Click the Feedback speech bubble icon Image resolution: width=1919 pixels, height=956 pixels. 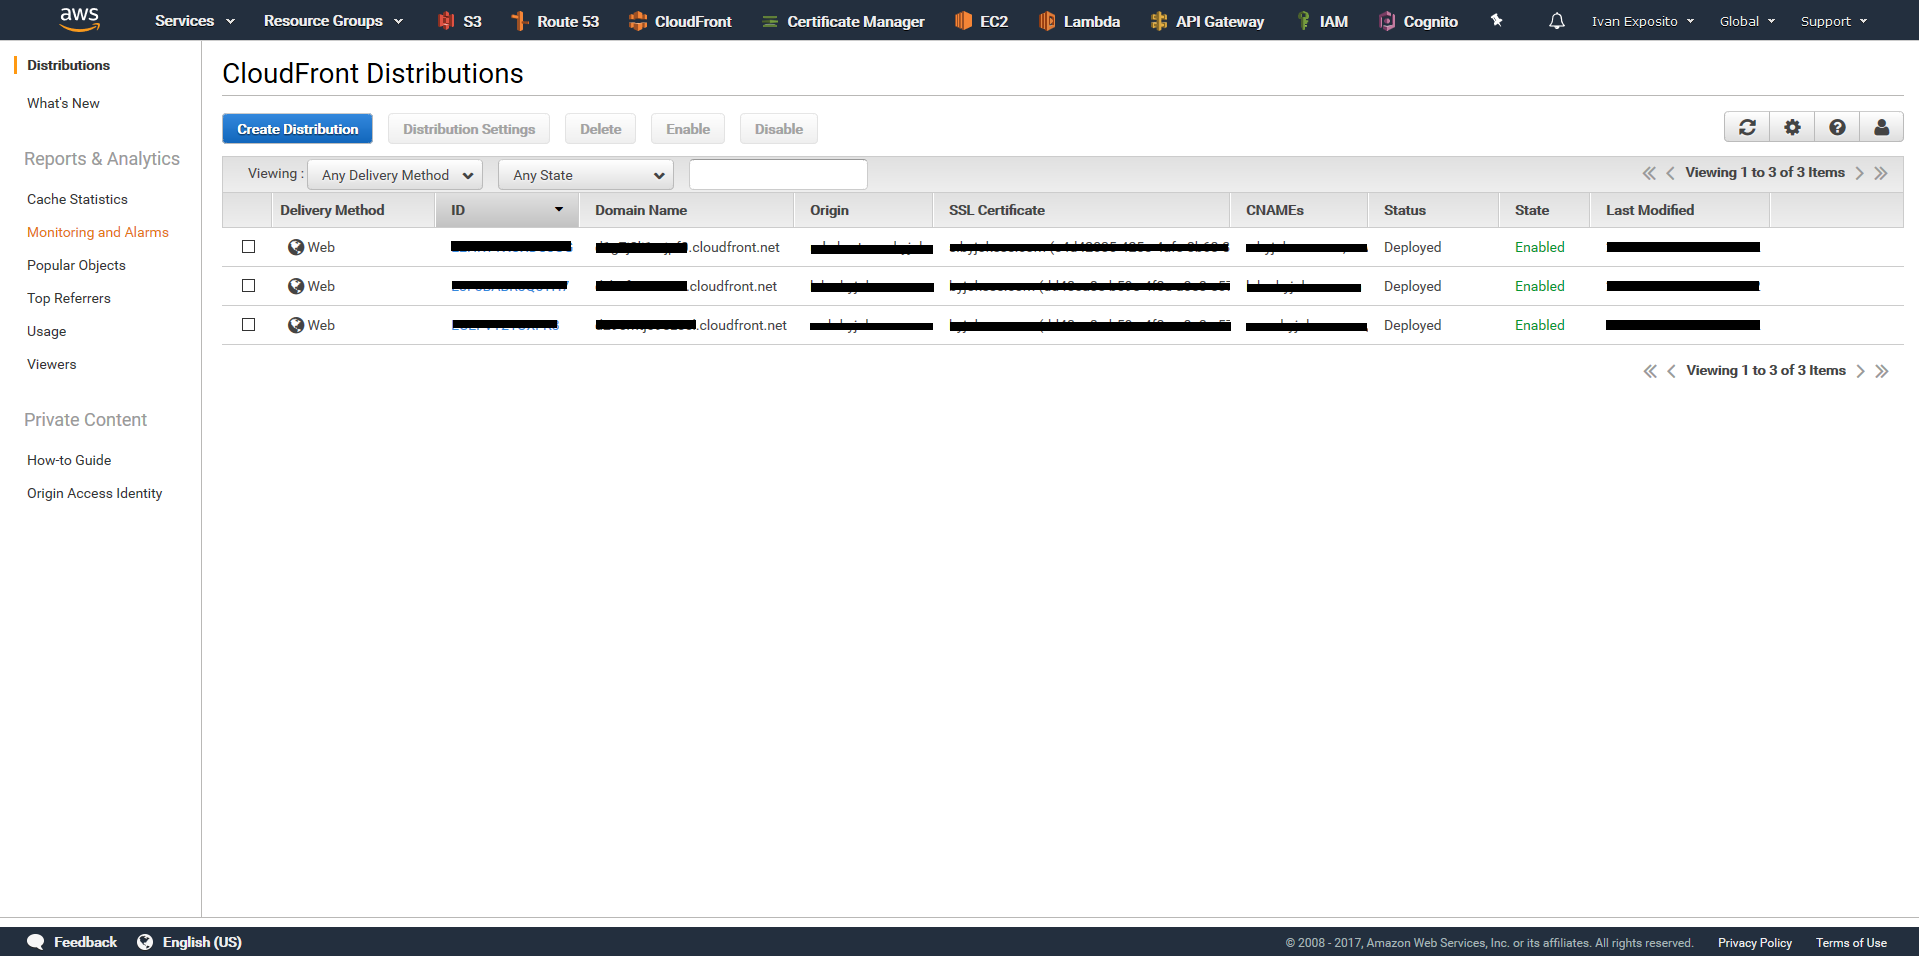(x=36, y=942)
